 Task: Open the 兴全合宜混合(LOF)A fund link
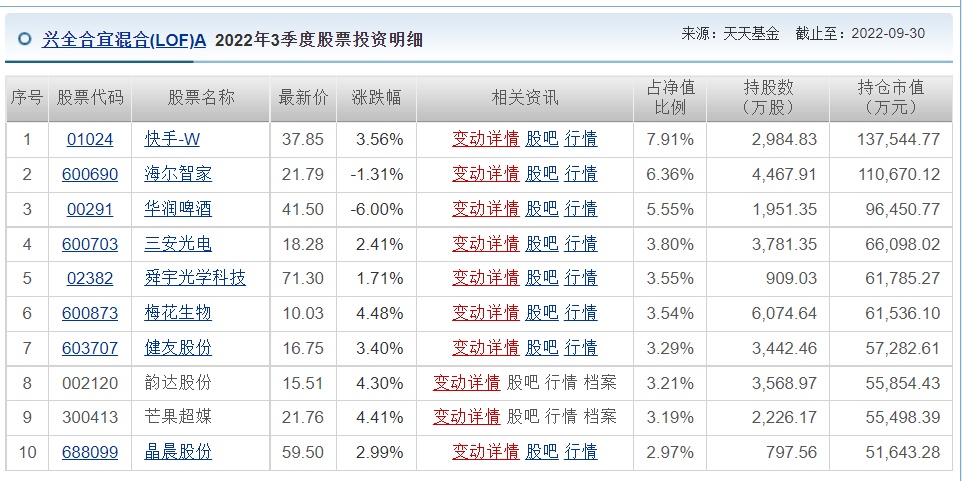tap(124, 40)
